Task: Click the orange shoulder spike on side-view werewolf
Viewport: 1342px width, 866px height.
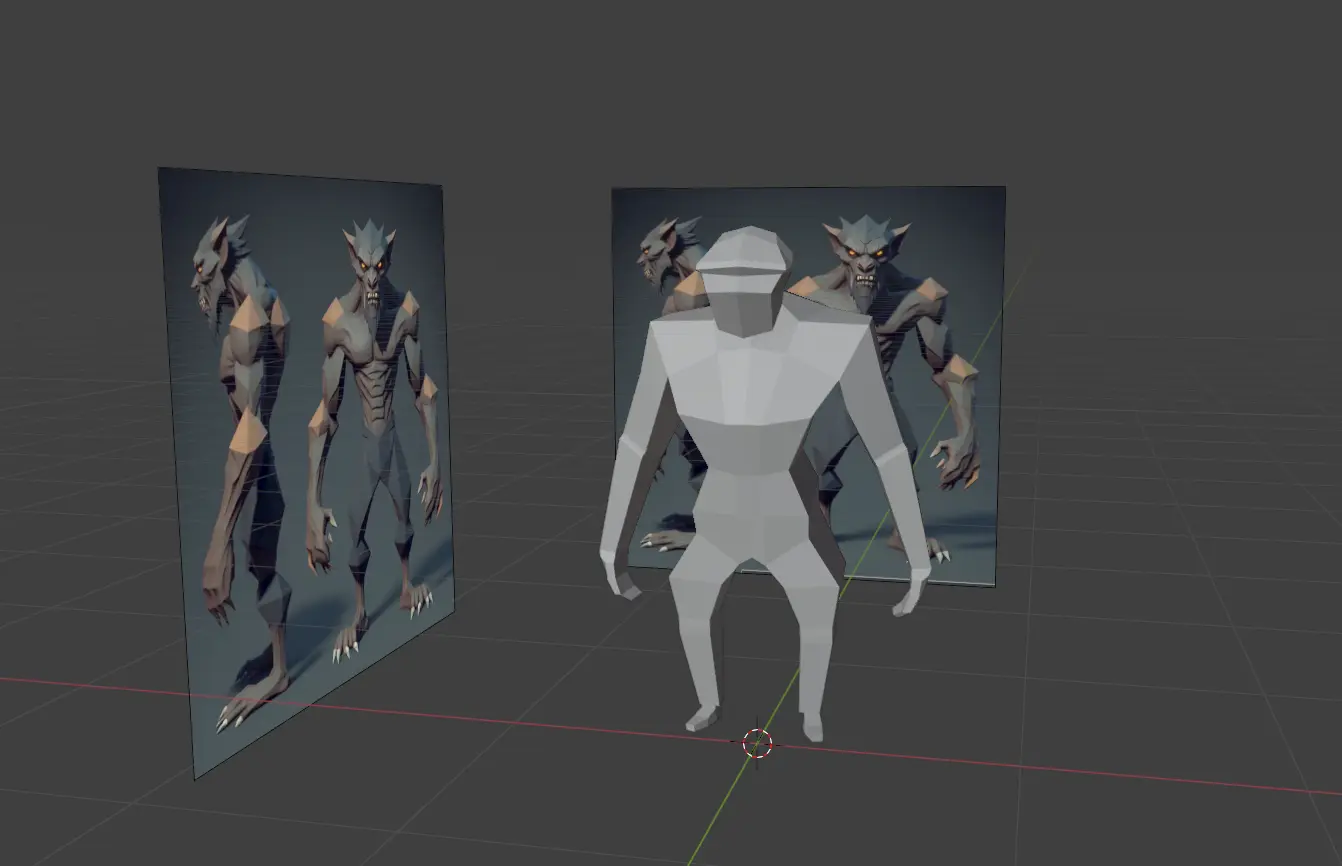Action: tap(248, 315)
